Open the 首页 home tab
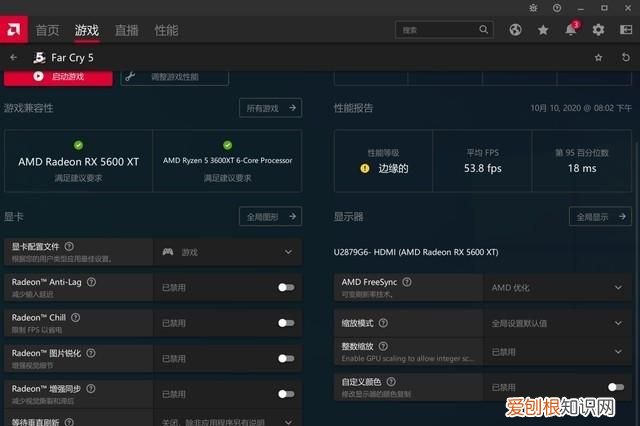The image size is (640, 426). coord(47,30)
